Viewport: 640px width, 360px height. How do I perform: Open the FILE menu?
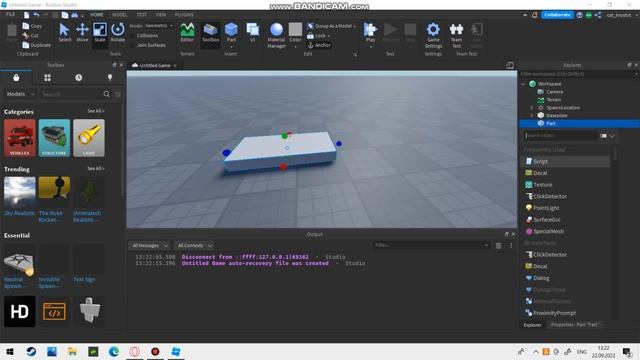click(x=10, y=14)
